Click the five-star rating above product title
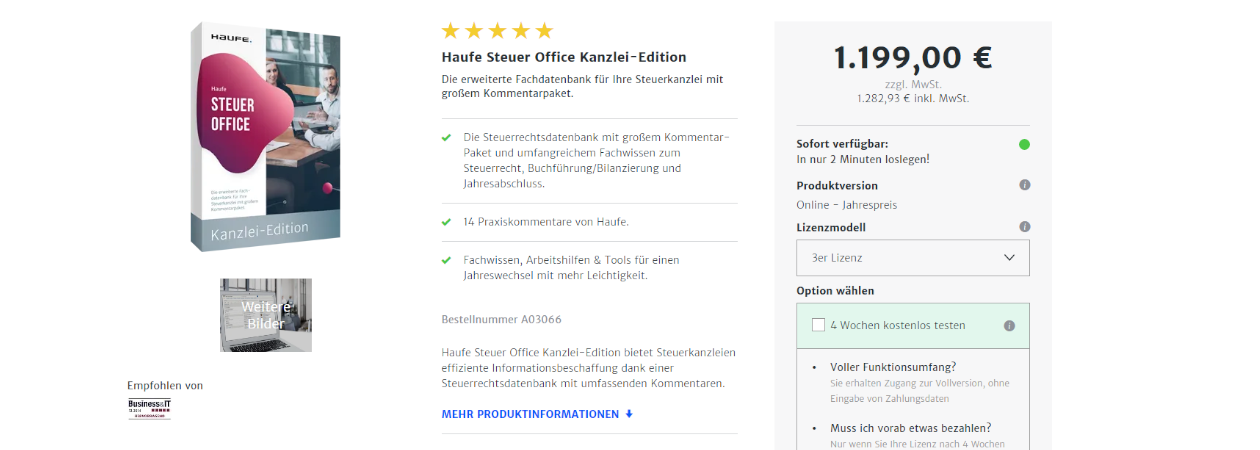This screenshot has height=450, width=1260. coord(497,31)
